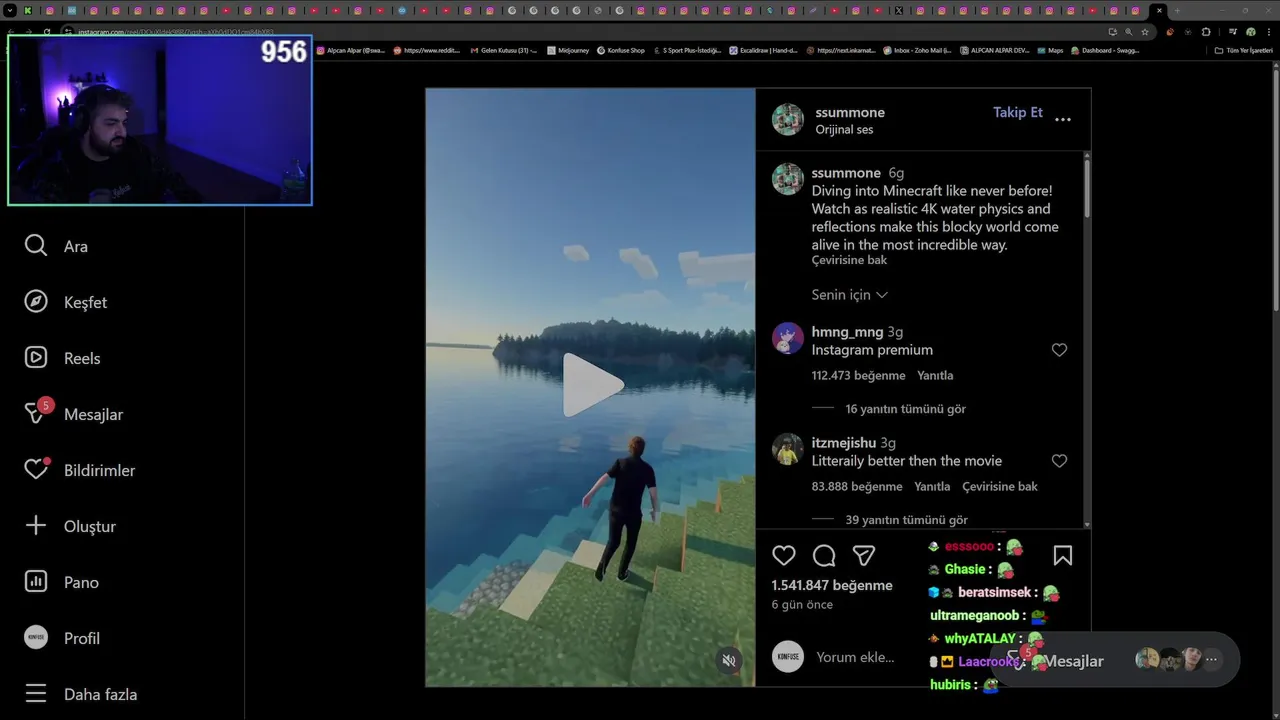Click the 112.473 beğenme count
The image size is (1280, 720).
[858, 376]
